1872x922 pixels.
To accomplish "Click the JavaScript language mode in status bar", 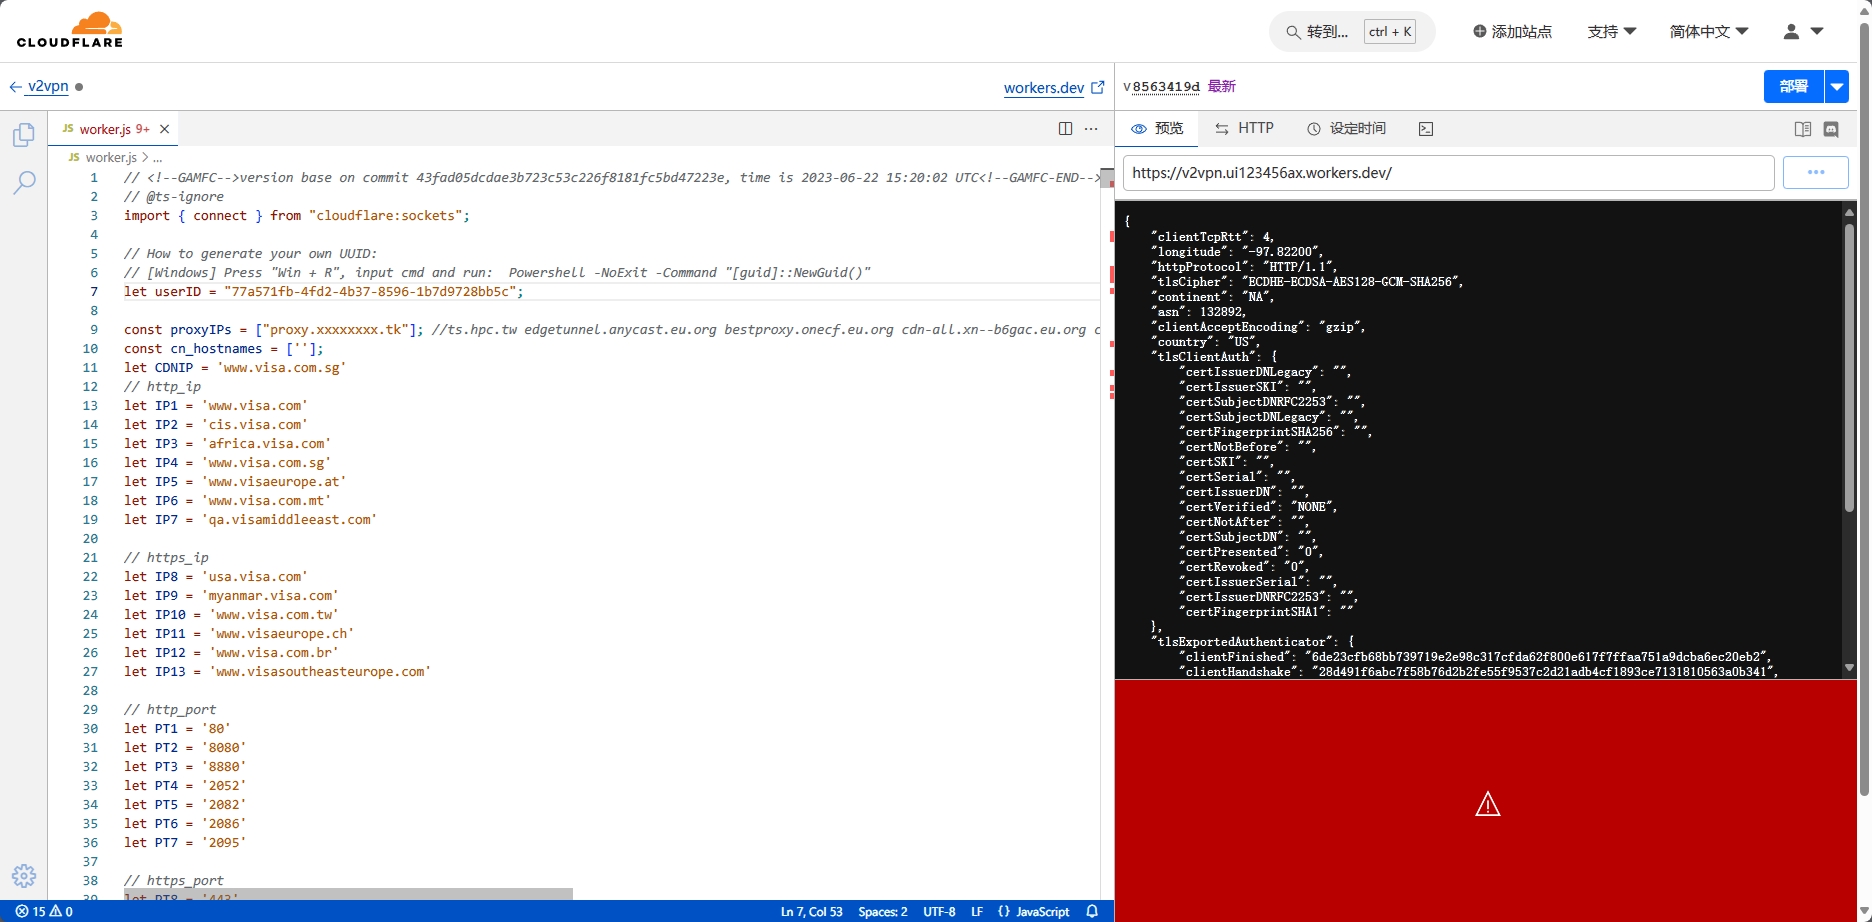I will 1033,911.
